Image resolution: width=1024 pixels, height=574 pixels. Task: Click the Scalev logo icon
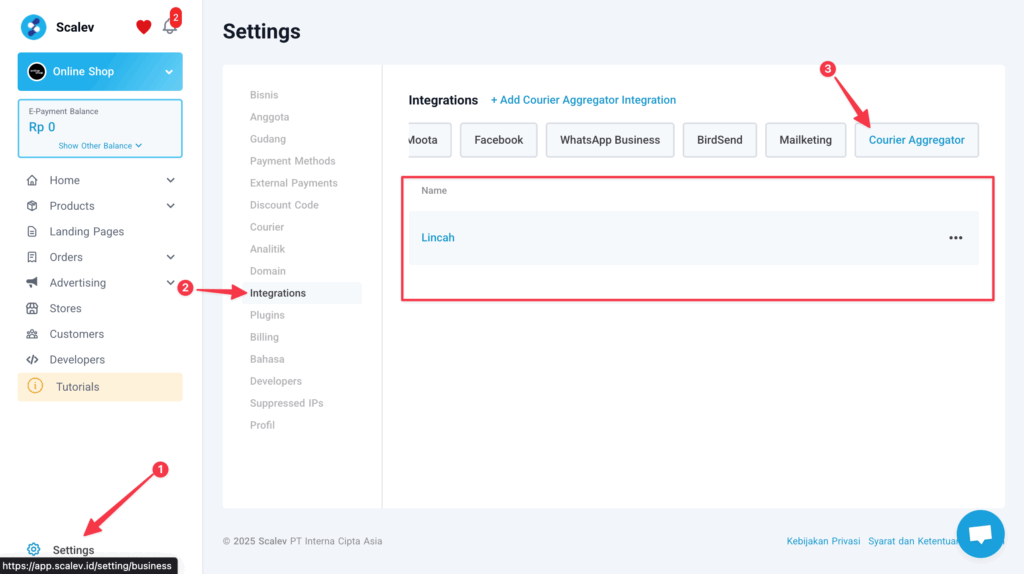(x=33, y=27)
